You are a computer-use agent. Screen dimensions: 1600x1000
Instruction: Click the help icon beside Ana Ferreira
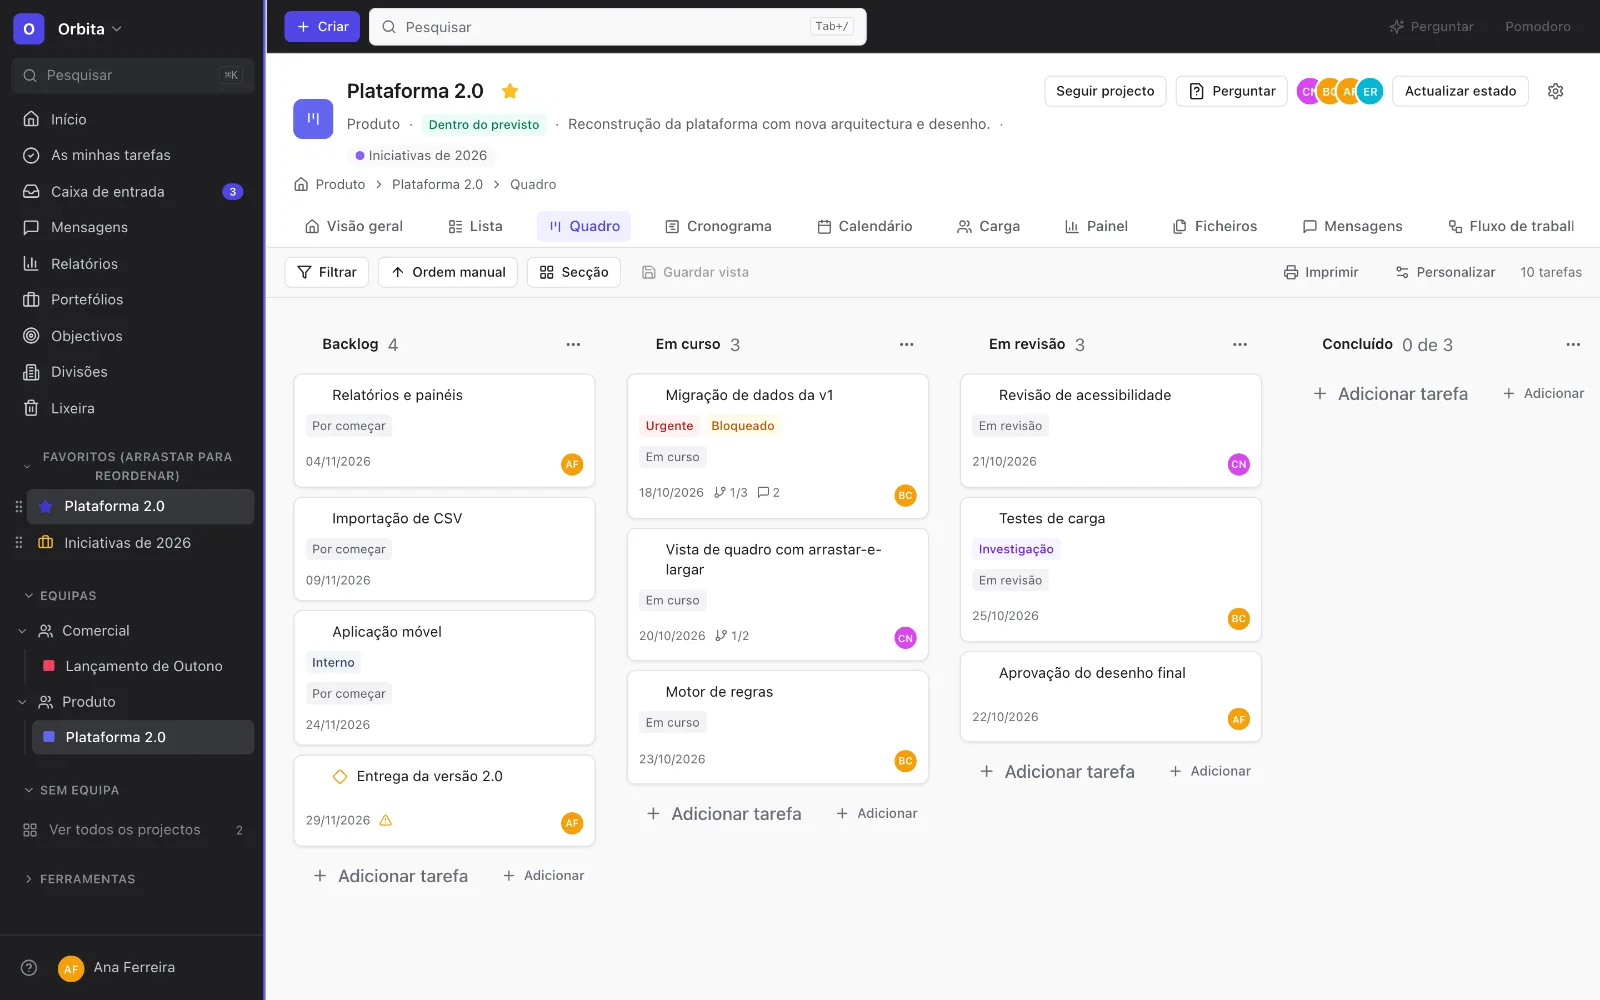pos(29,967)
